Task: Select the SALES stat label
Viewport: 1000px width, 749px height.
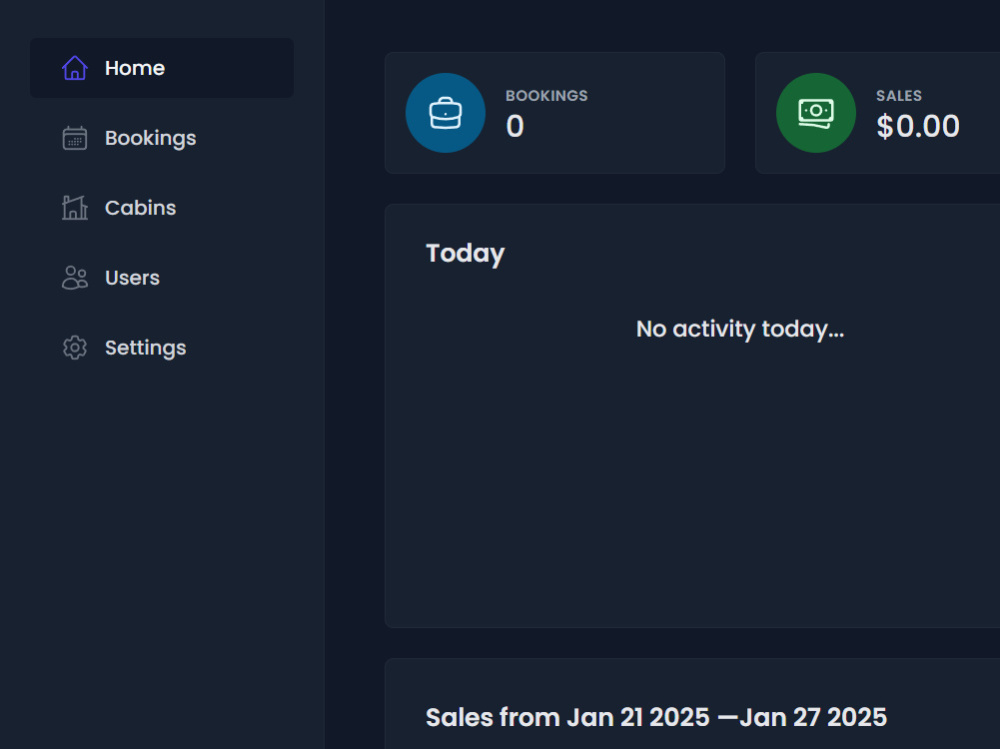Action: [899, 96]
